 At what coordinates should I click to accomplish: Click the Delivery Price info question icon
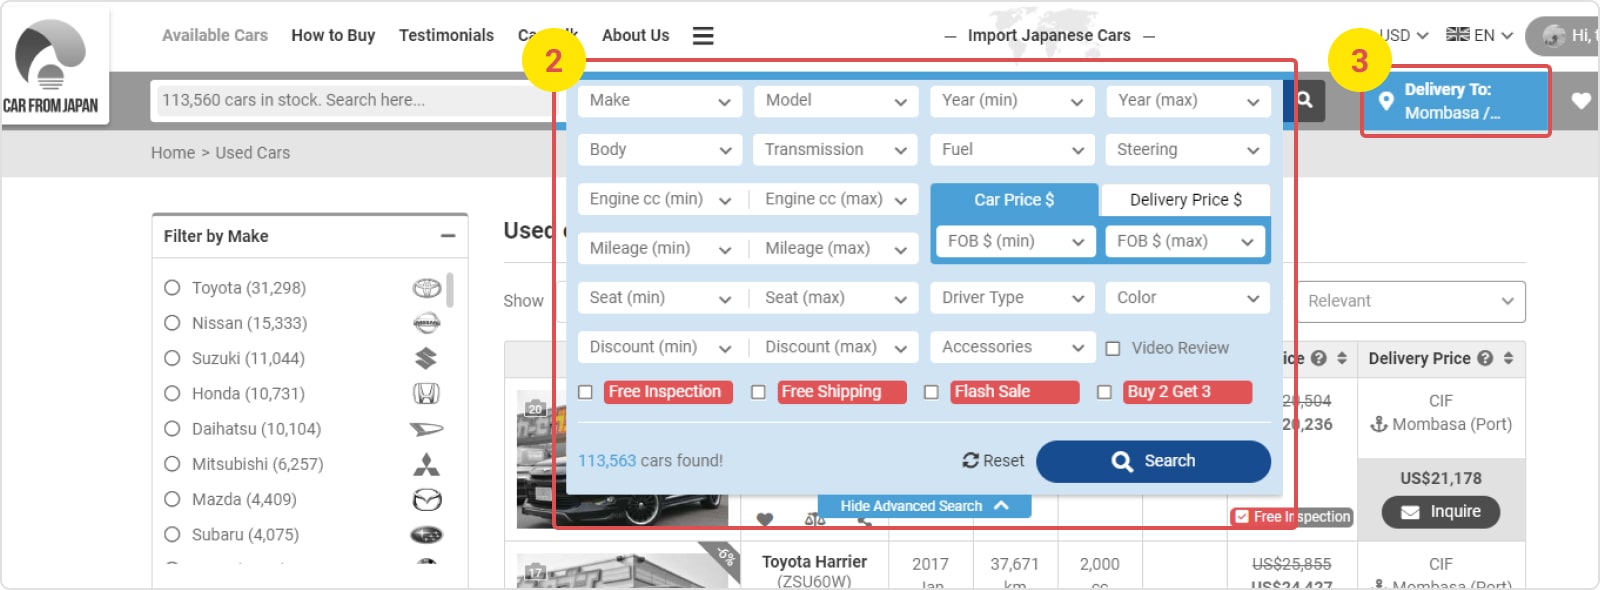point(1485,358)
